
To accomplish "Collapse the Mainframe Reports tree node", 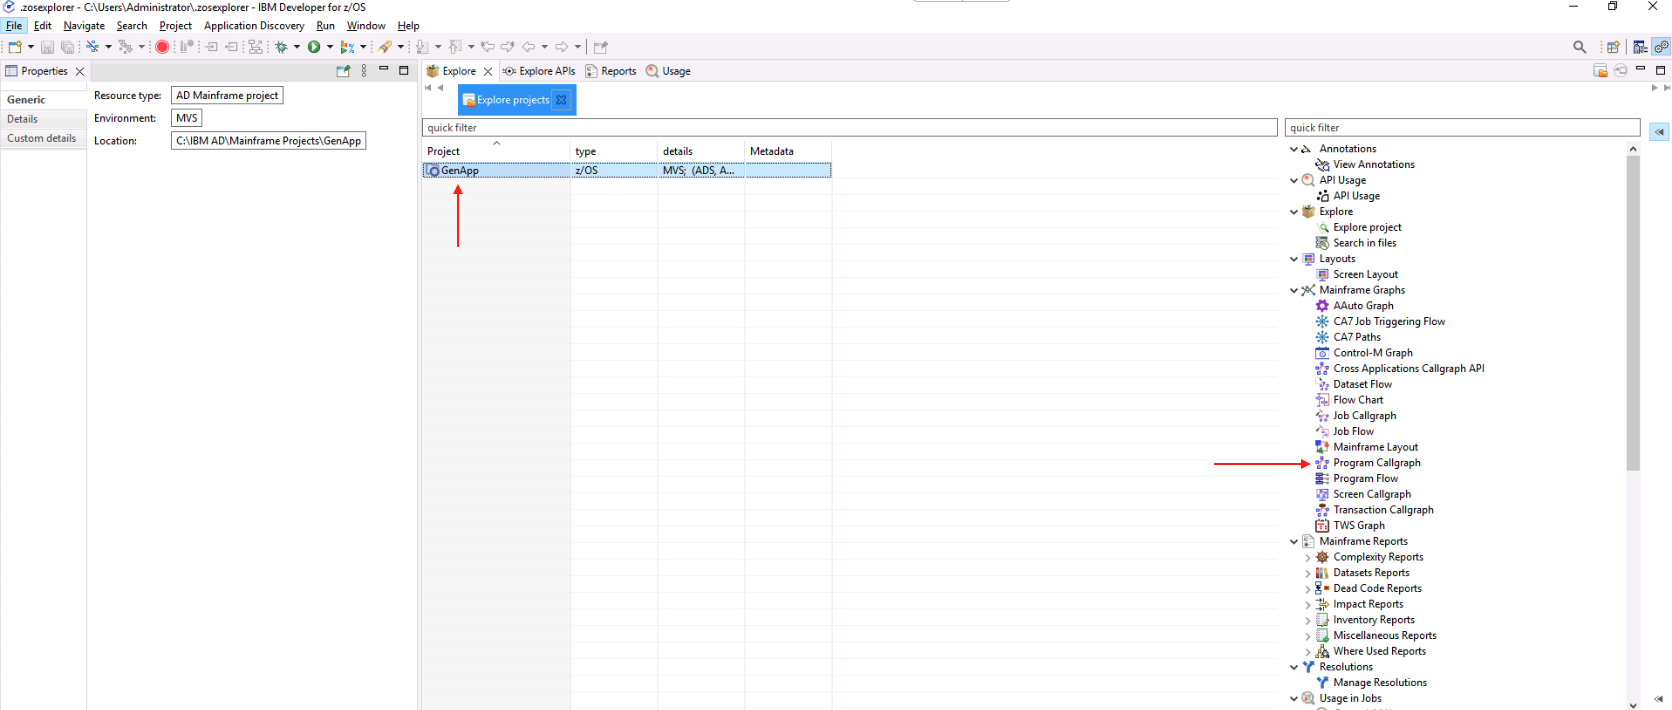I will pos(1294,542).
